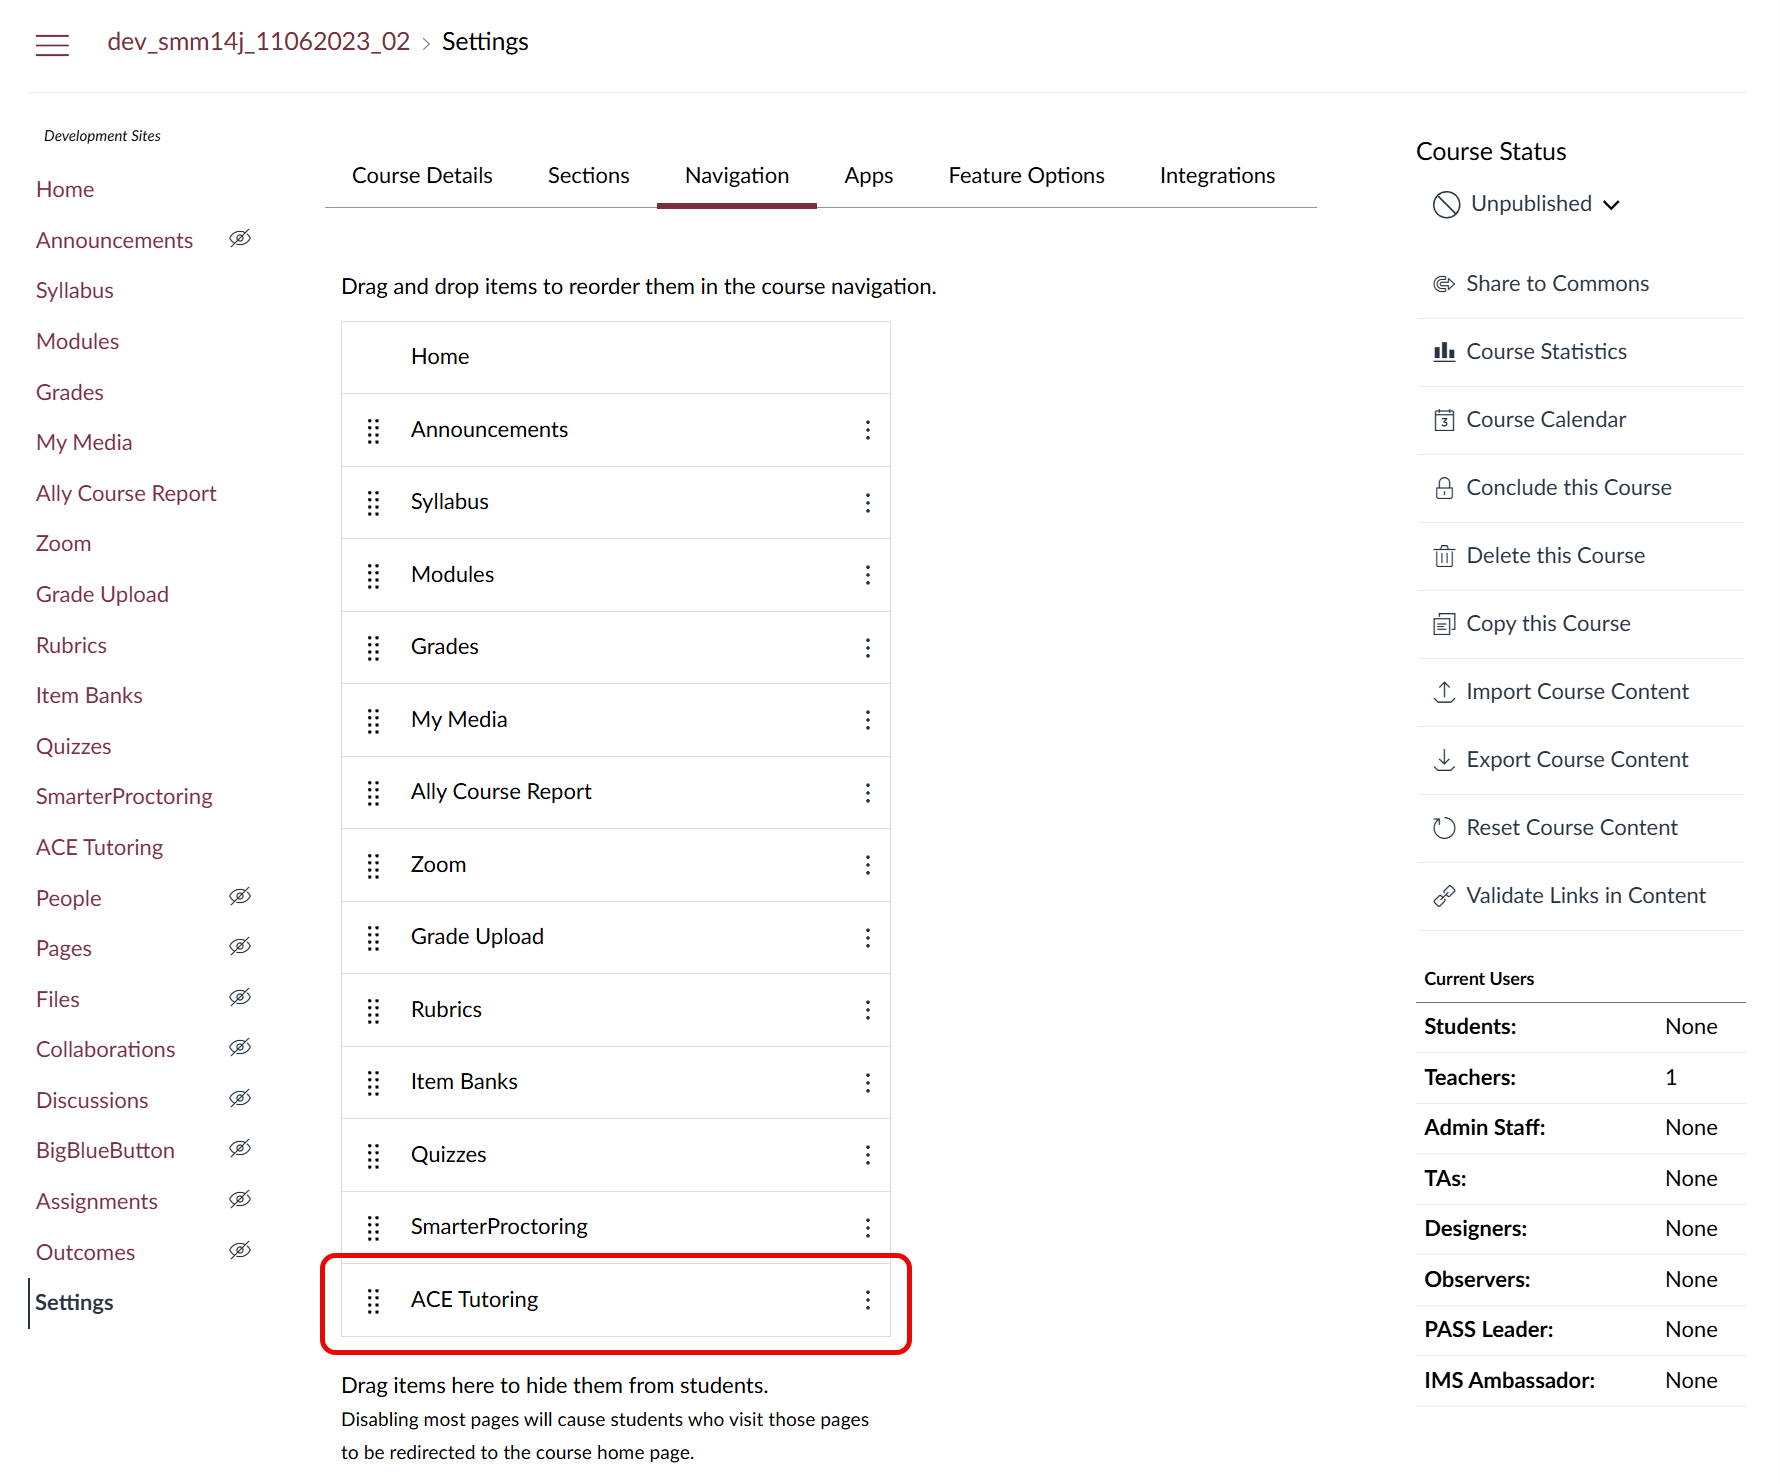Open the hamburger course menu icon
The height and width of the screenshot is (1484, 1780).
coord(52,44)
